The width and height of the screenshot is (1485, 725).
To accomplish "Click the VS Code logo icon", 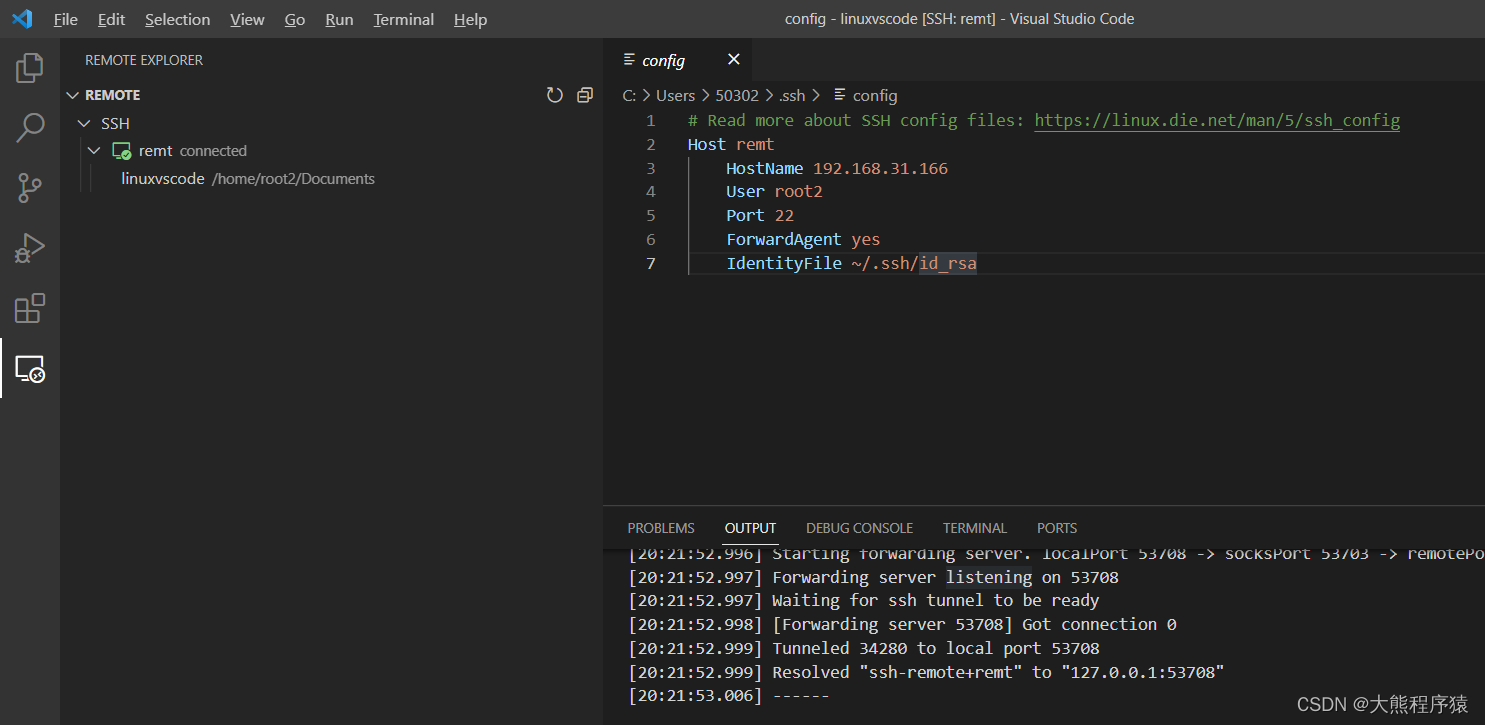I will pyautogui.click(x=22, y=19).
